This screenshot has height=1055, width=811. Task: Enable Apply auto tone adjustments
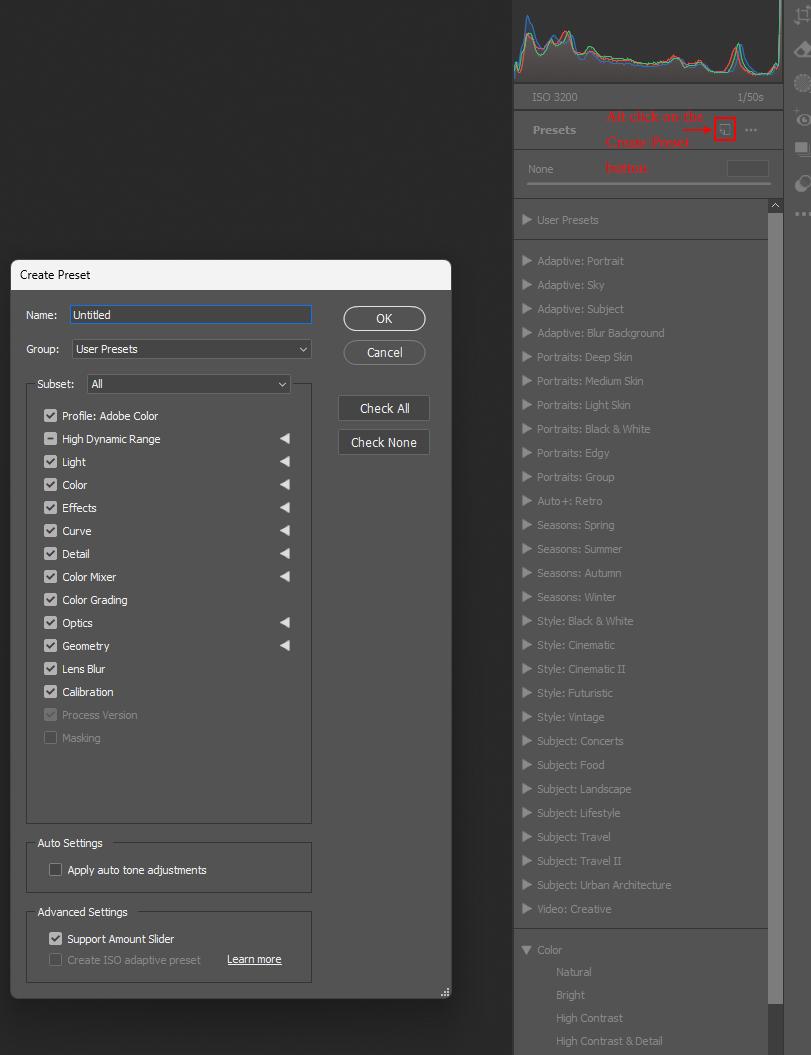pyautogui.click(x=55, y=869)
